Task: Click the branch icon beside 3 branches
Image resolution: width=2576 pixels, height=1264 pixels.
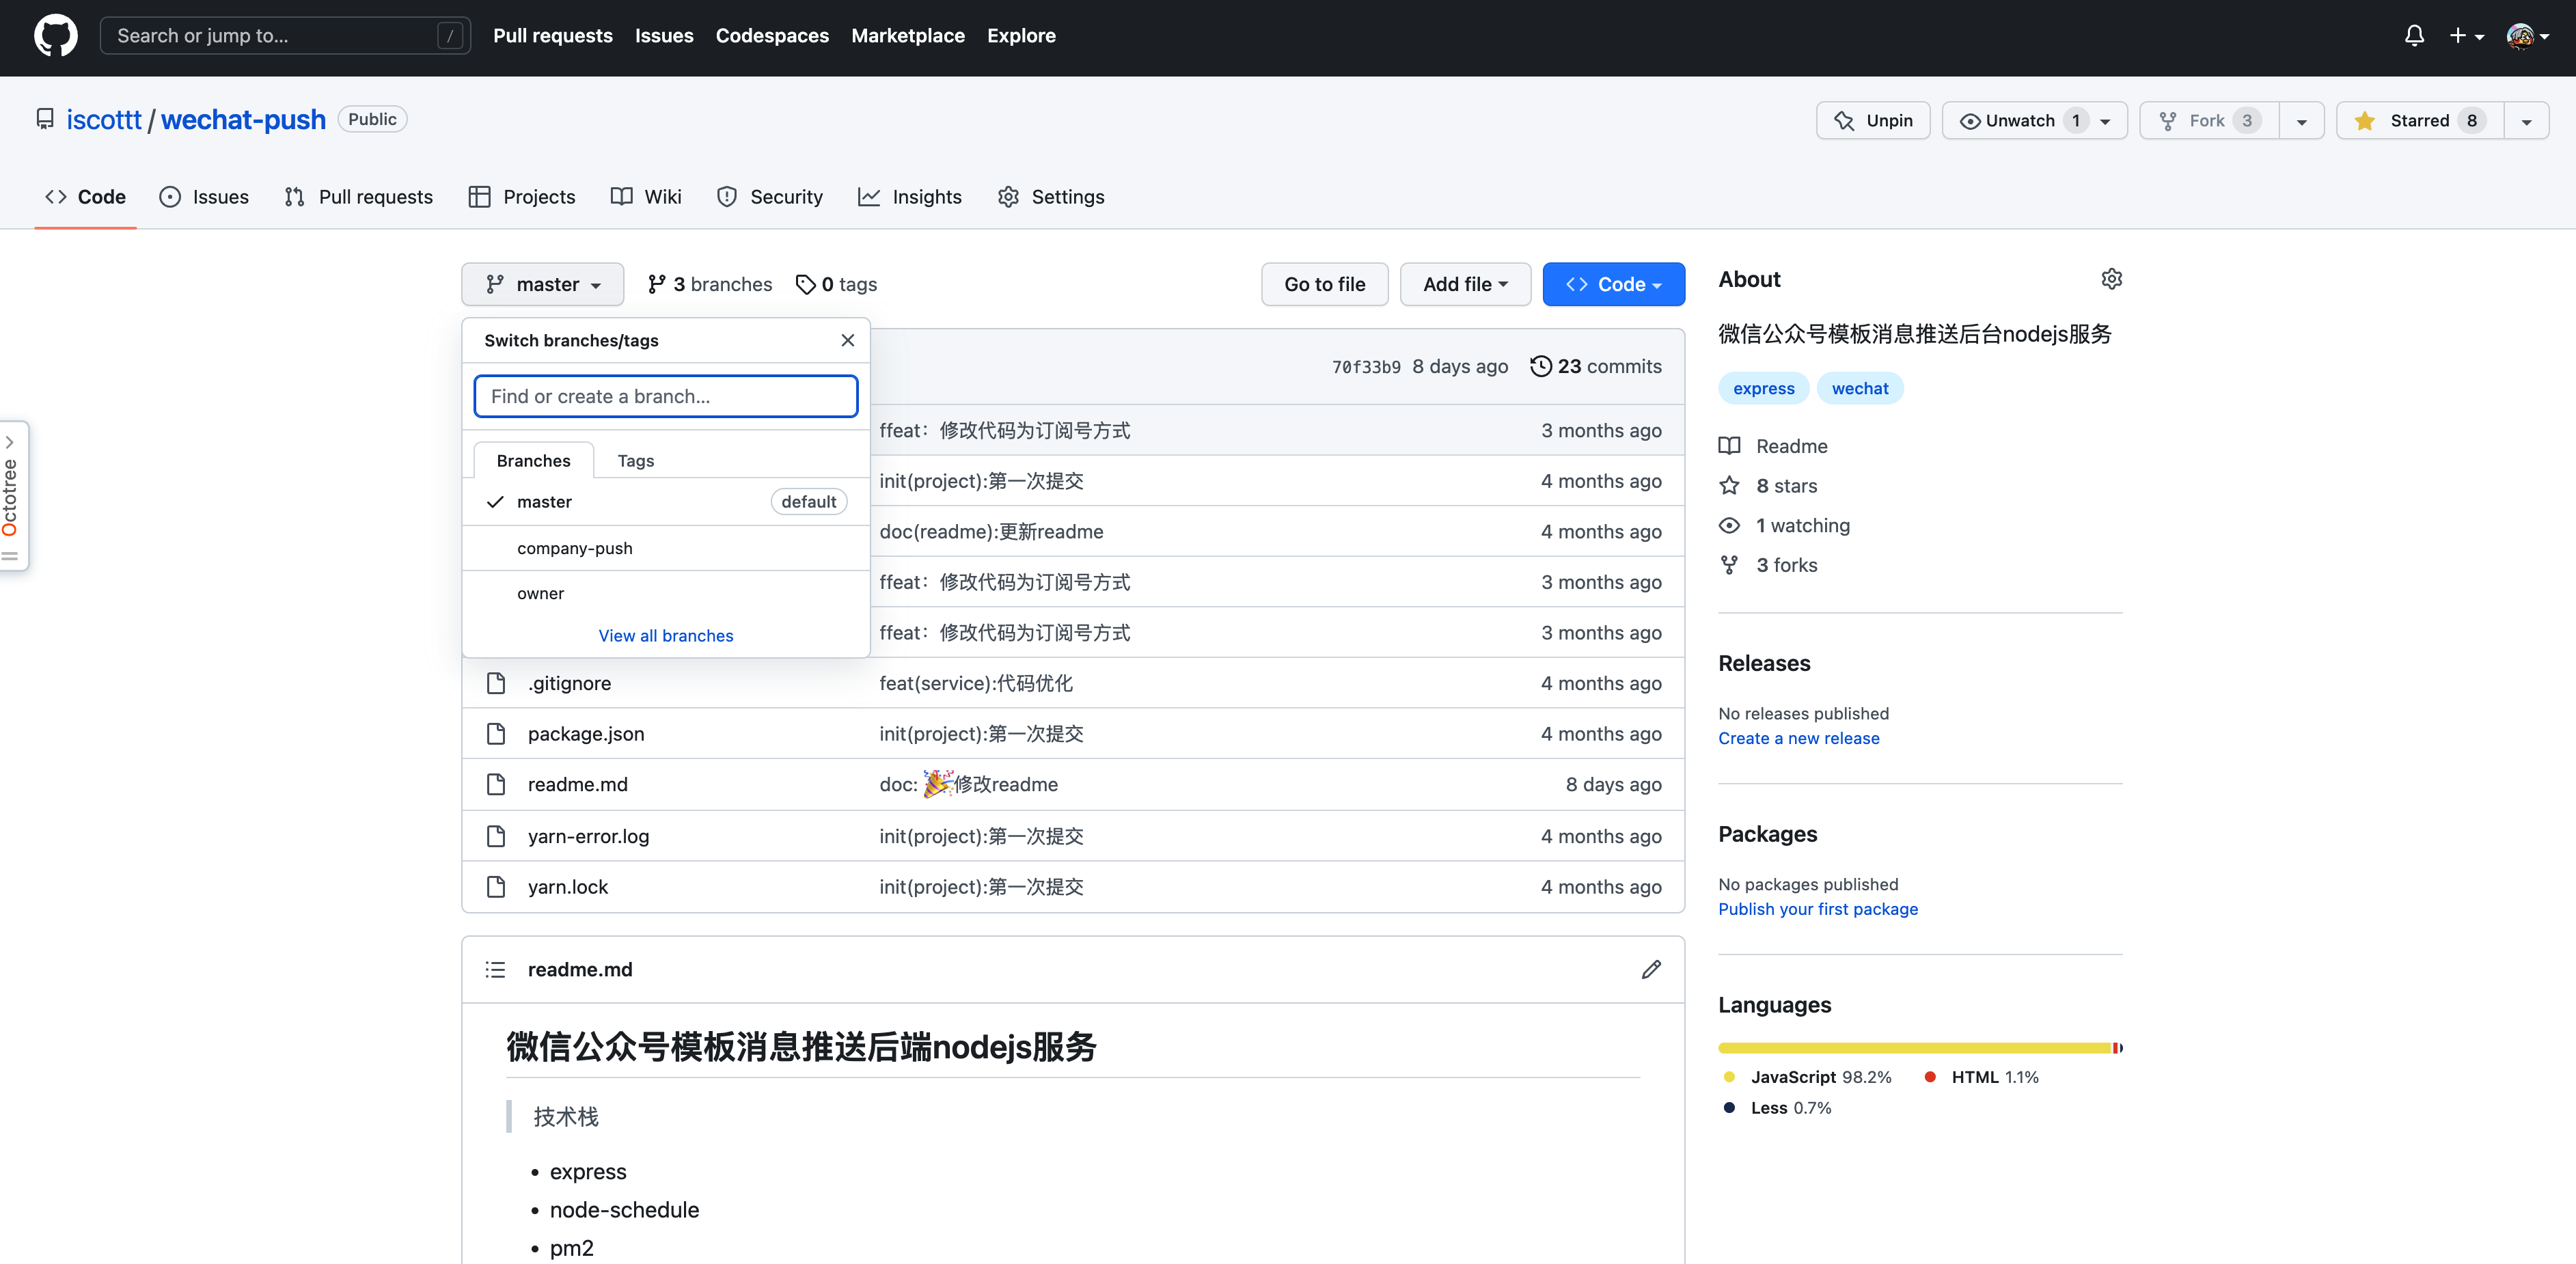Action: click(x=656, y=284)
